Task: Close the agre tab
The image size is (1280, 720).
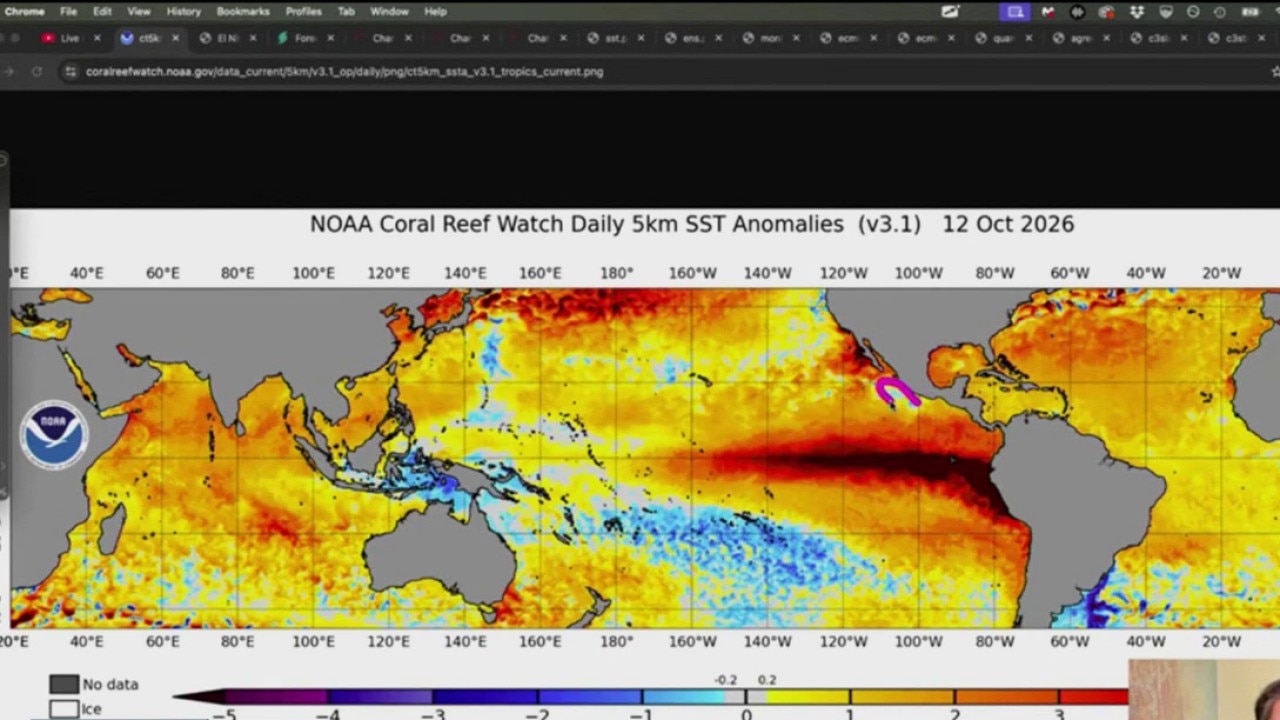Action: (x=1107, y=38)
